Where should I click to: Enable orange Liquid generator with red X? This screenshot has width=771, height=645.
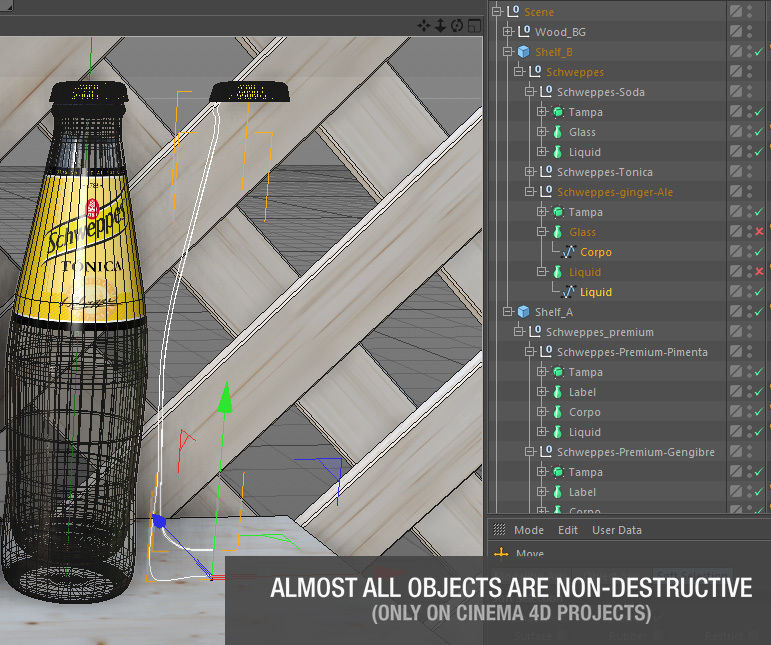759,272
